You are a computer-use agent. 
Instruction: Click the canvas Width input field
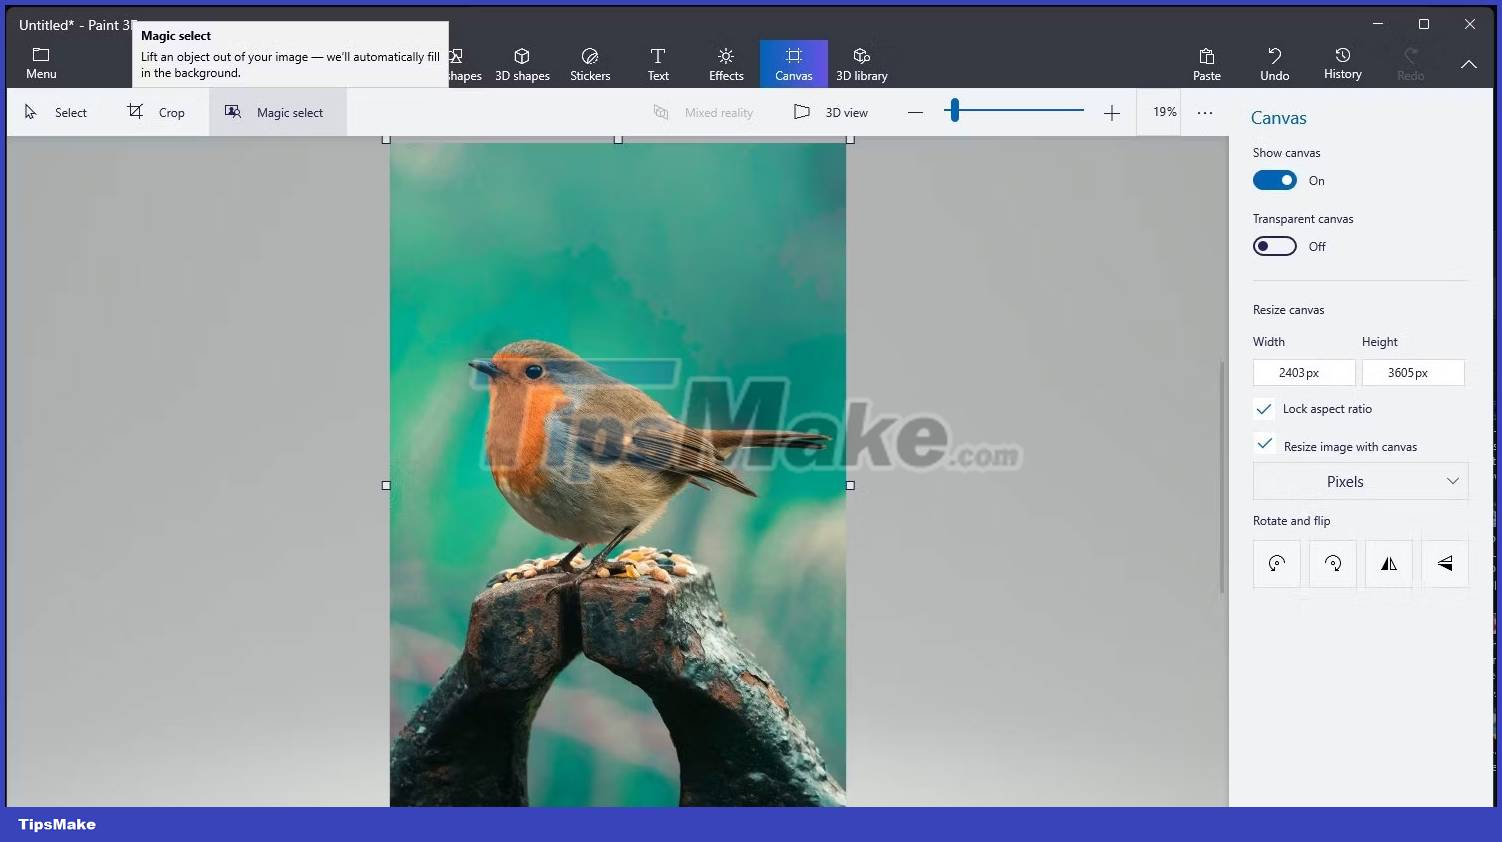tap(1304, 372)
